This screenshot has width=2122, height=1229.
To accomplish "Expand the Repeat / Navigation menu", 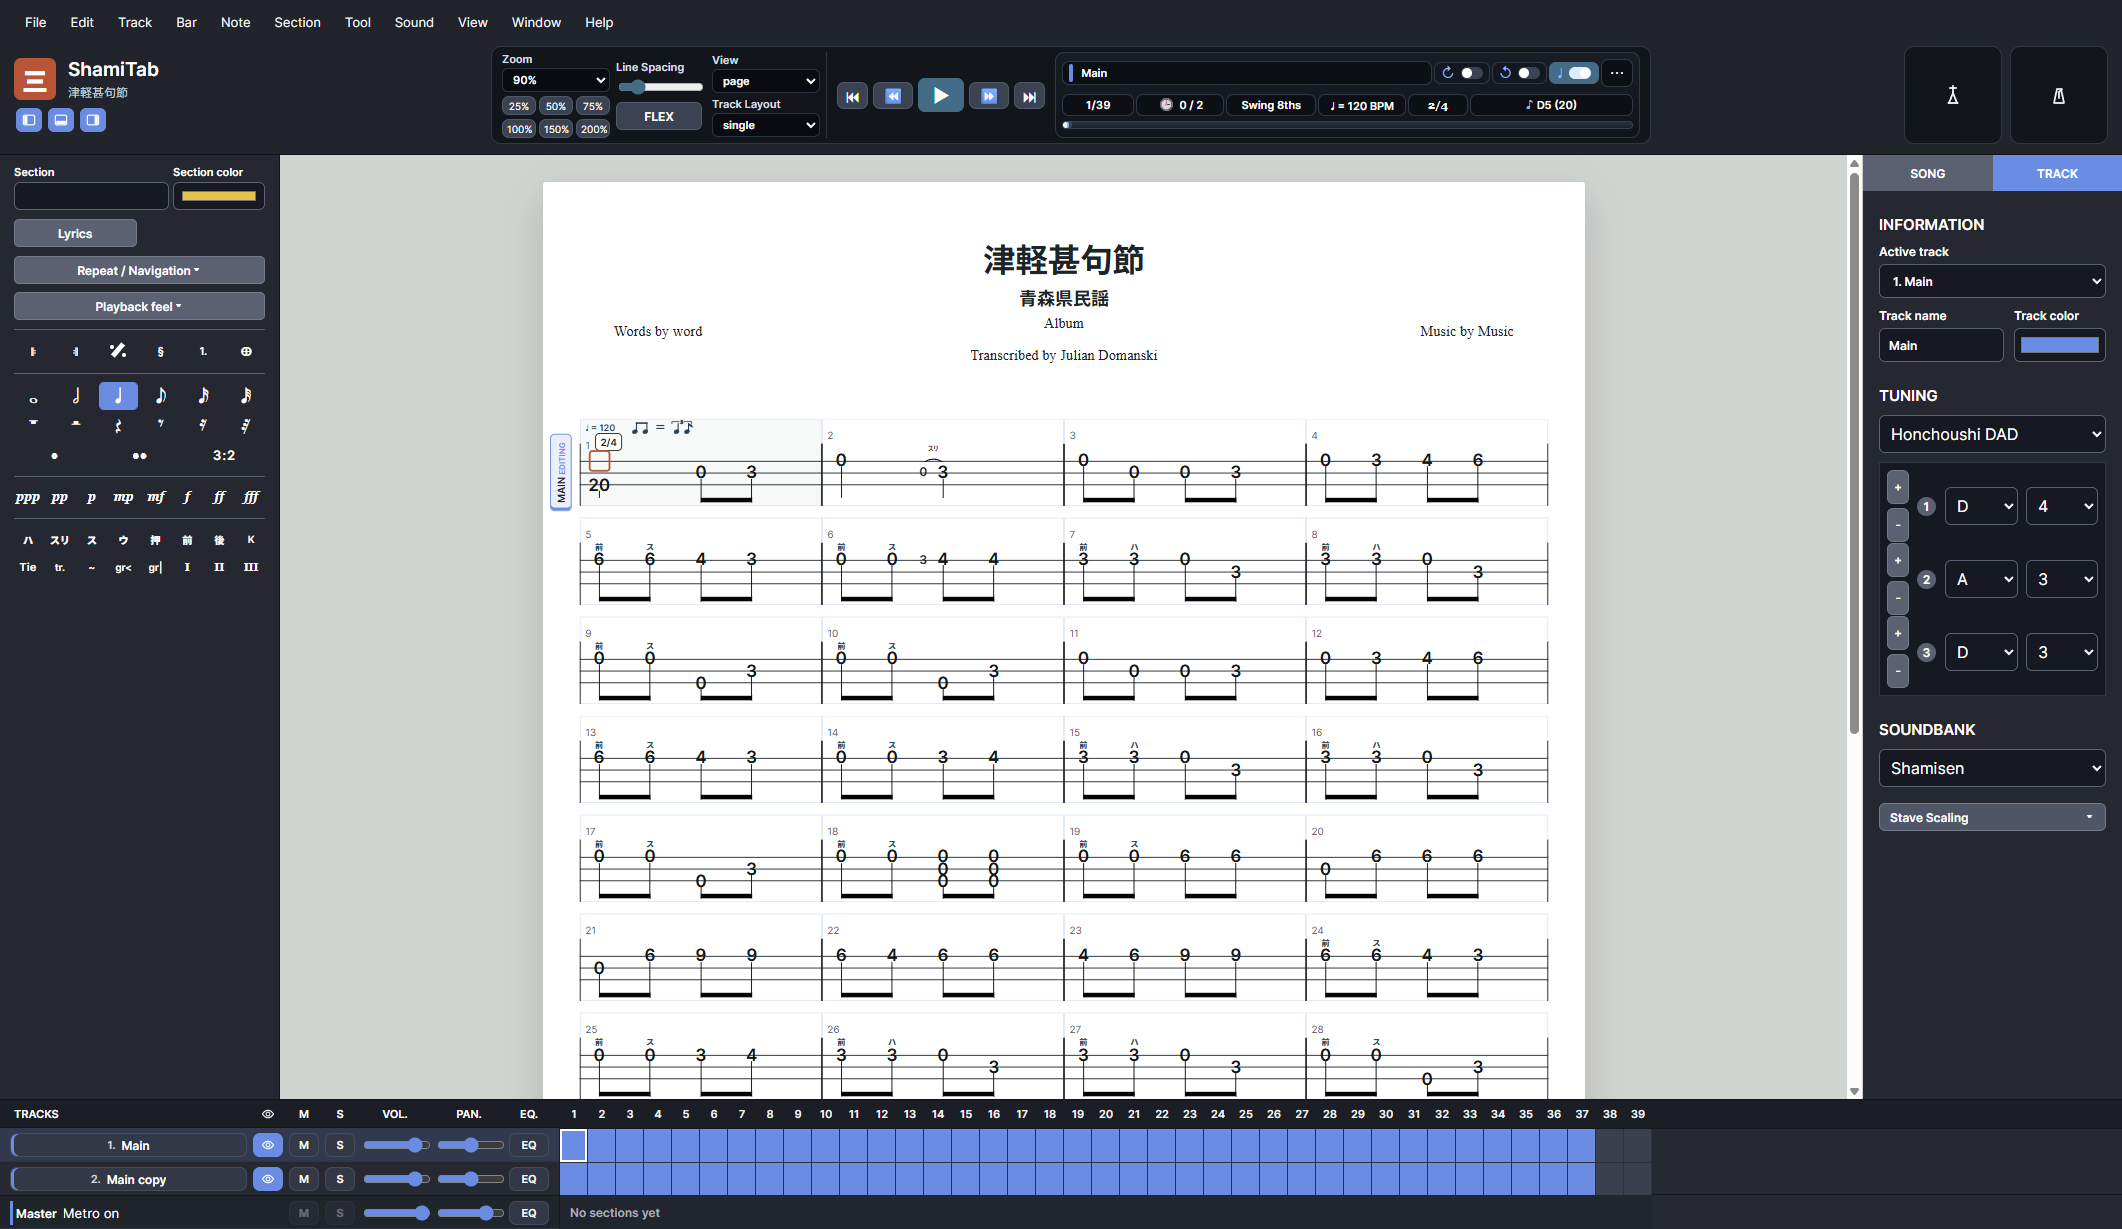I will tap(139, 270).
